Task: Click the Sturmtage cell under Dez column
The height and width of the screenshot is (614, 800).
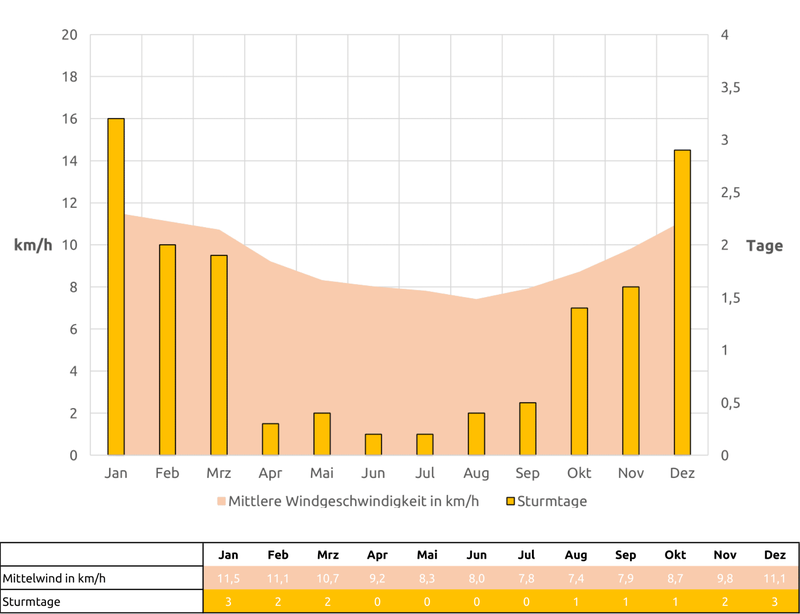Action: click(774, 602)
